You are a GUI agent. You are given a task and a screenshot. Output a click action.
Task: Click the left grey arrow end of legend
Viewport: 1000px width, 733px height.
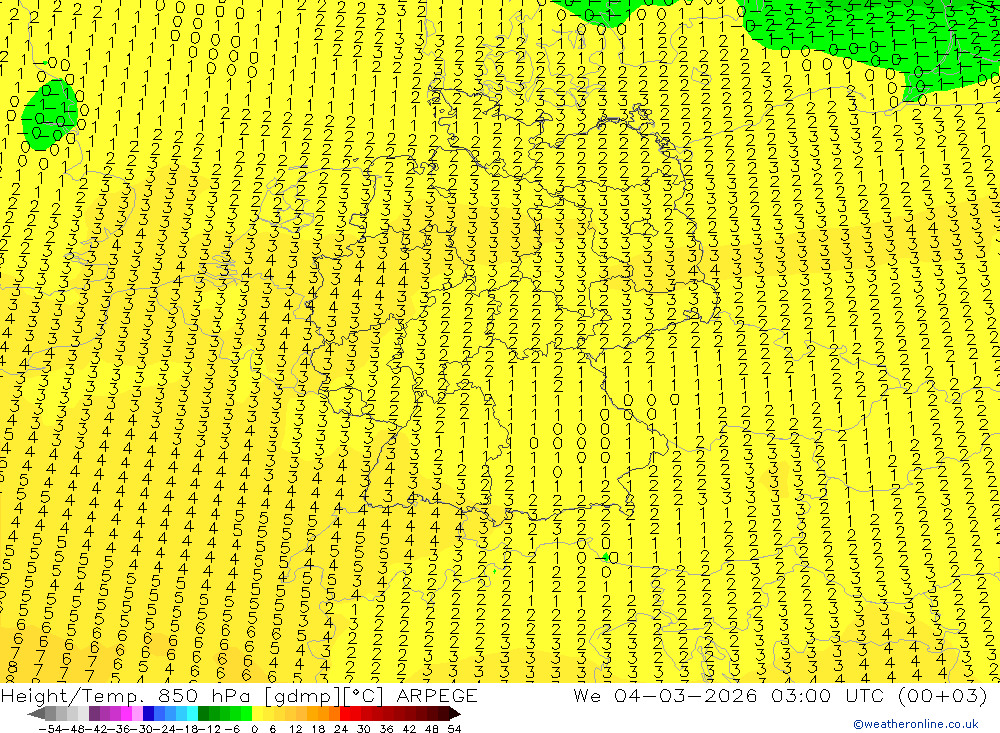[x=36, y=713]
